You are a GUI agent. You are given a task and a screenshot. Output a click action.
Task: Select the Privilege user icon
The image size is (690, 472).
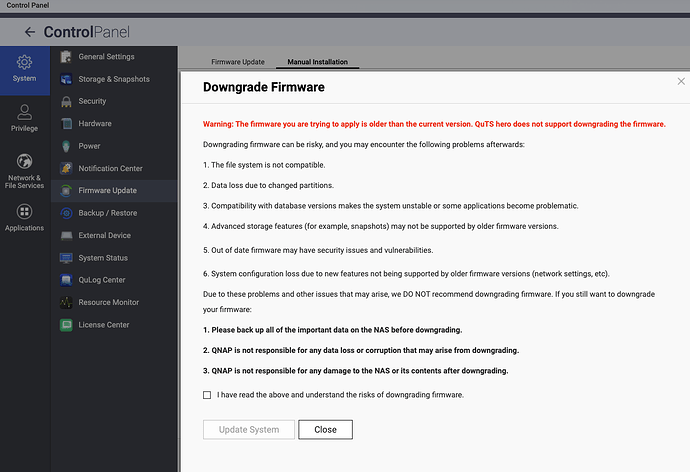click(x=24, y=110)
